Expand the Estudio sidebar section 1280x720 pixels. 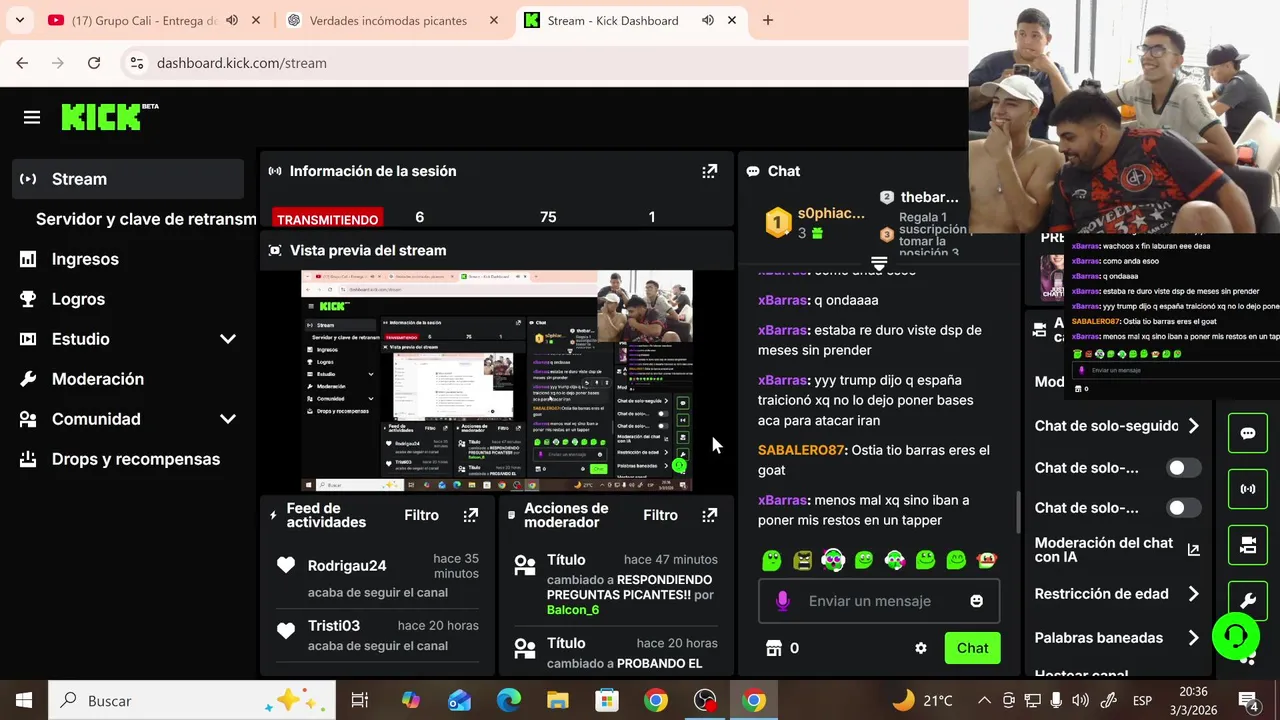pos(228,339)
